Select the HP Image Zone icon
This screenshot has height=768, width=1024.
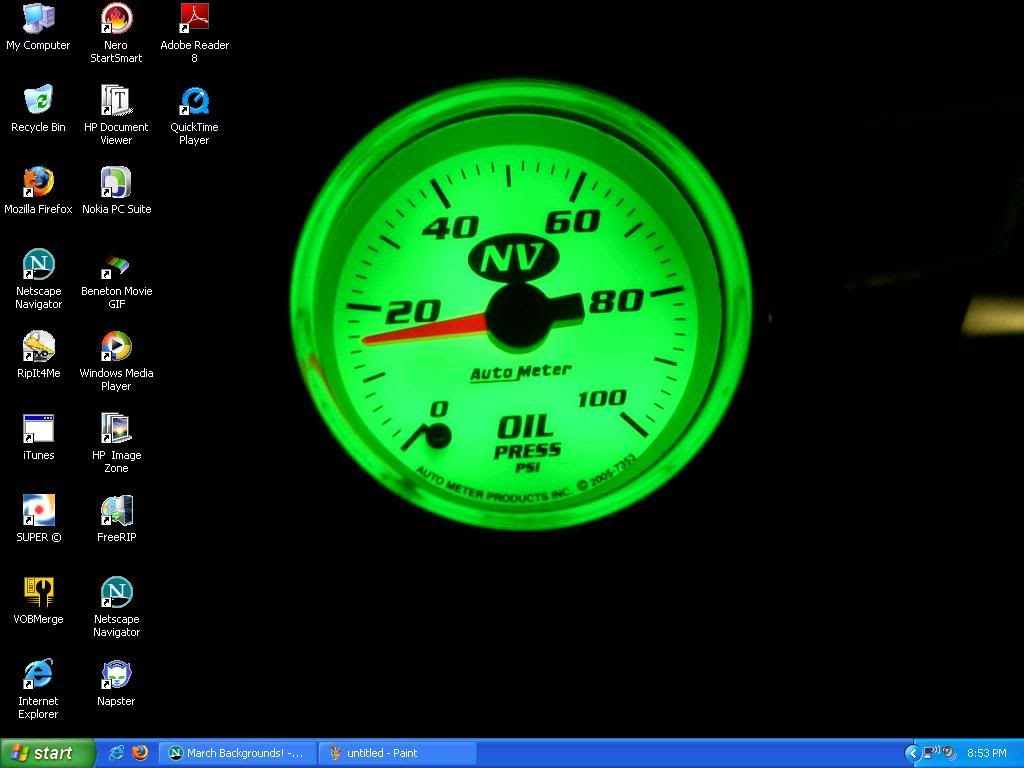point(116,444)
